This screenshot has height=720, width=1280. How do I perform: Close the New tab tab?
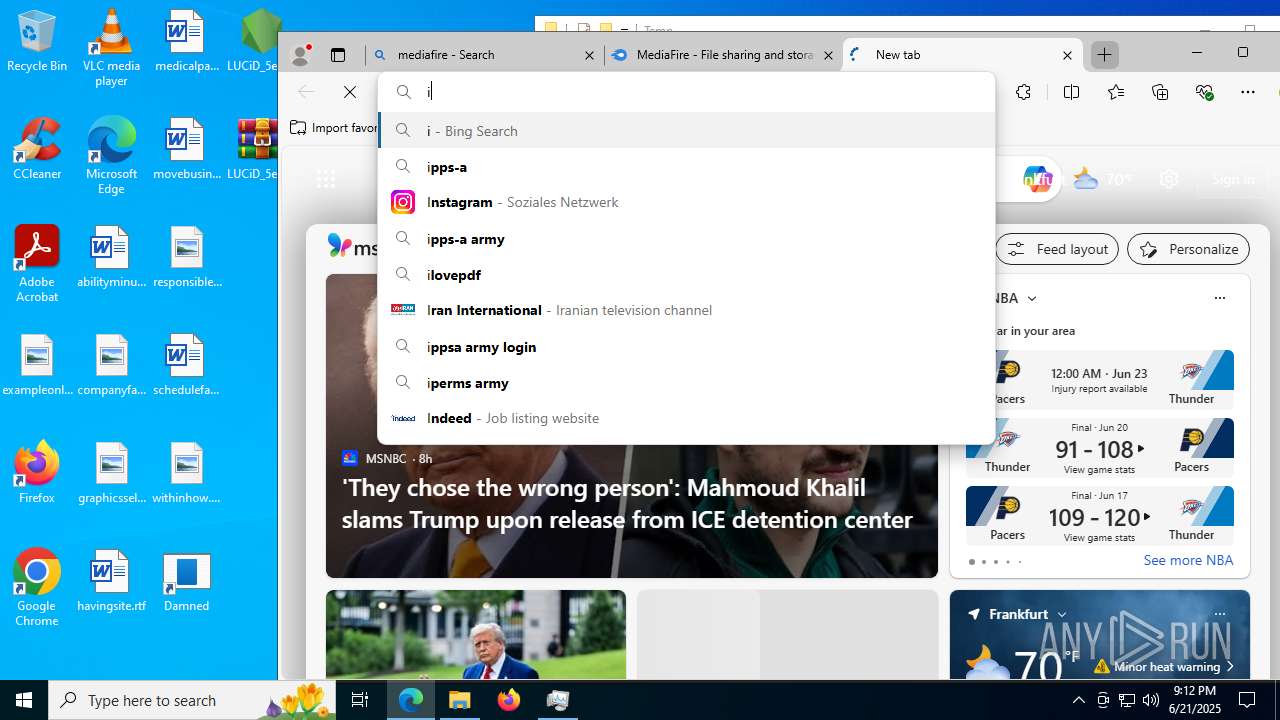point(1067,55)
